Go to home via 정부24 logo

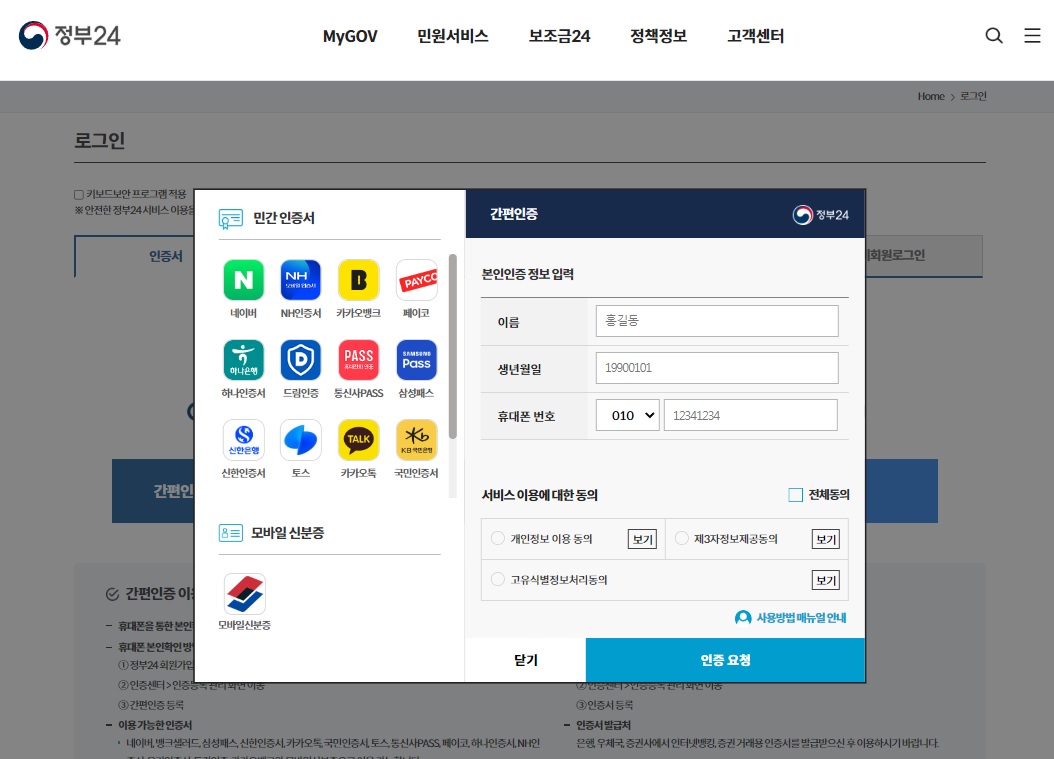click(69, 35)
